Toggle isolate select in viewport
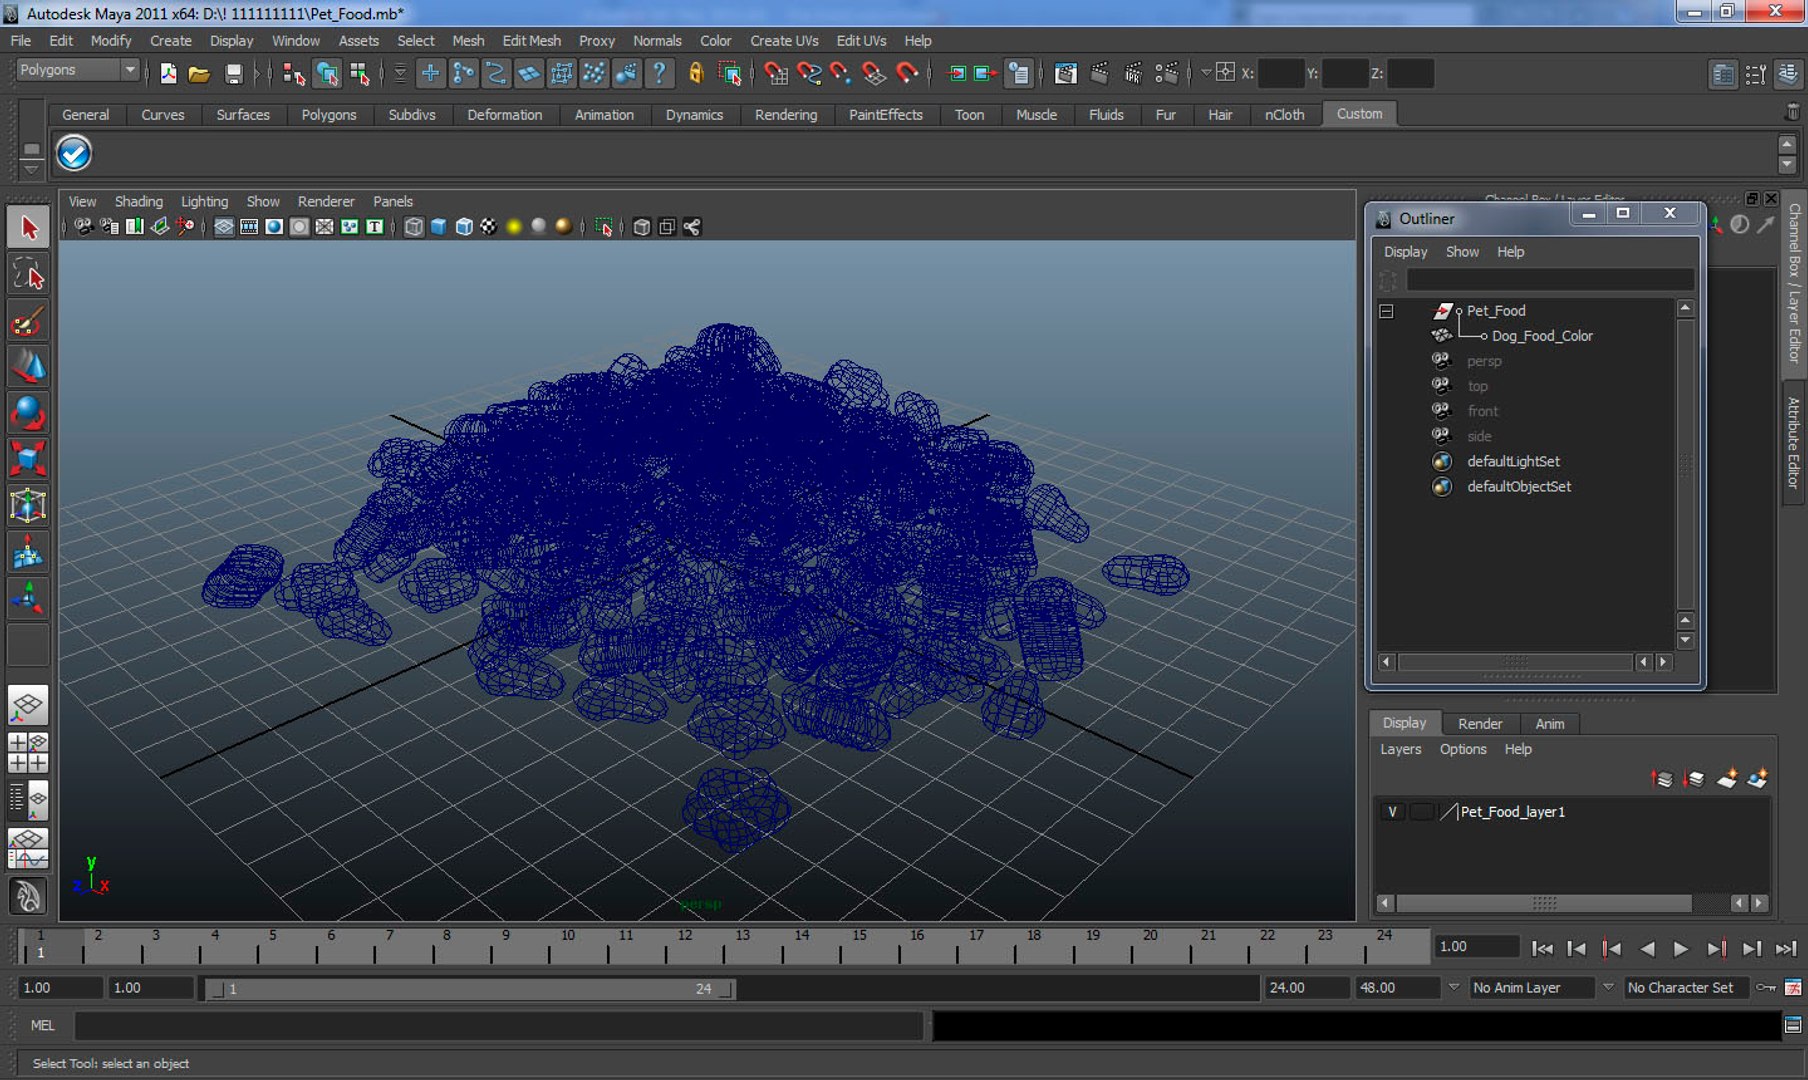Image resolution: width=1808 pixels, height=1080 pixels. 604,227
